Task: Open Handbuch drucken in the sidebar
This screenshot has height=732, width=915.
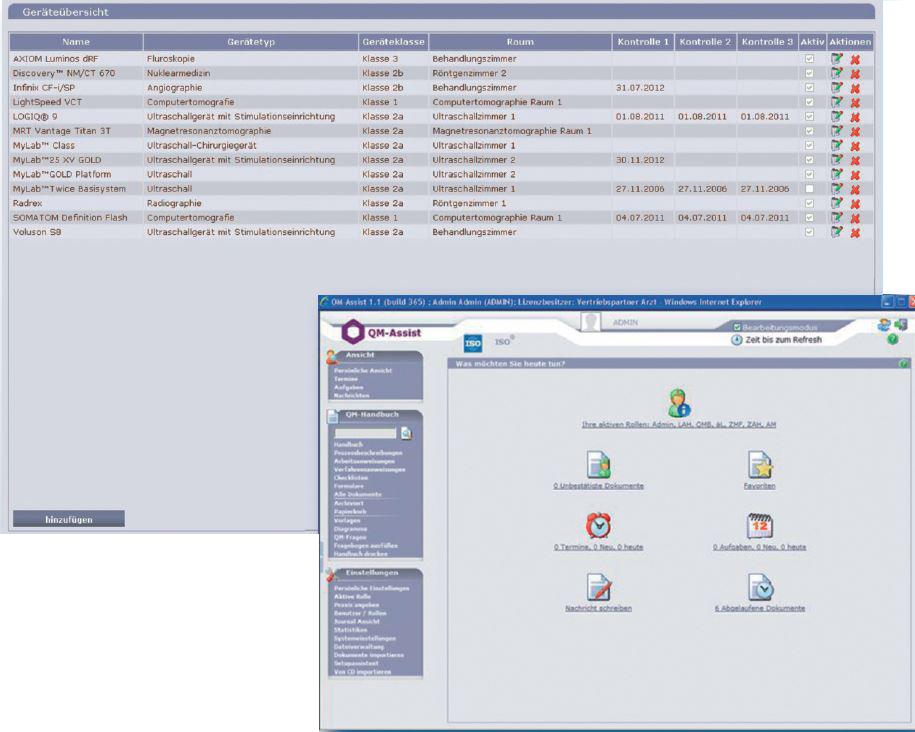Action: [361, 553]
